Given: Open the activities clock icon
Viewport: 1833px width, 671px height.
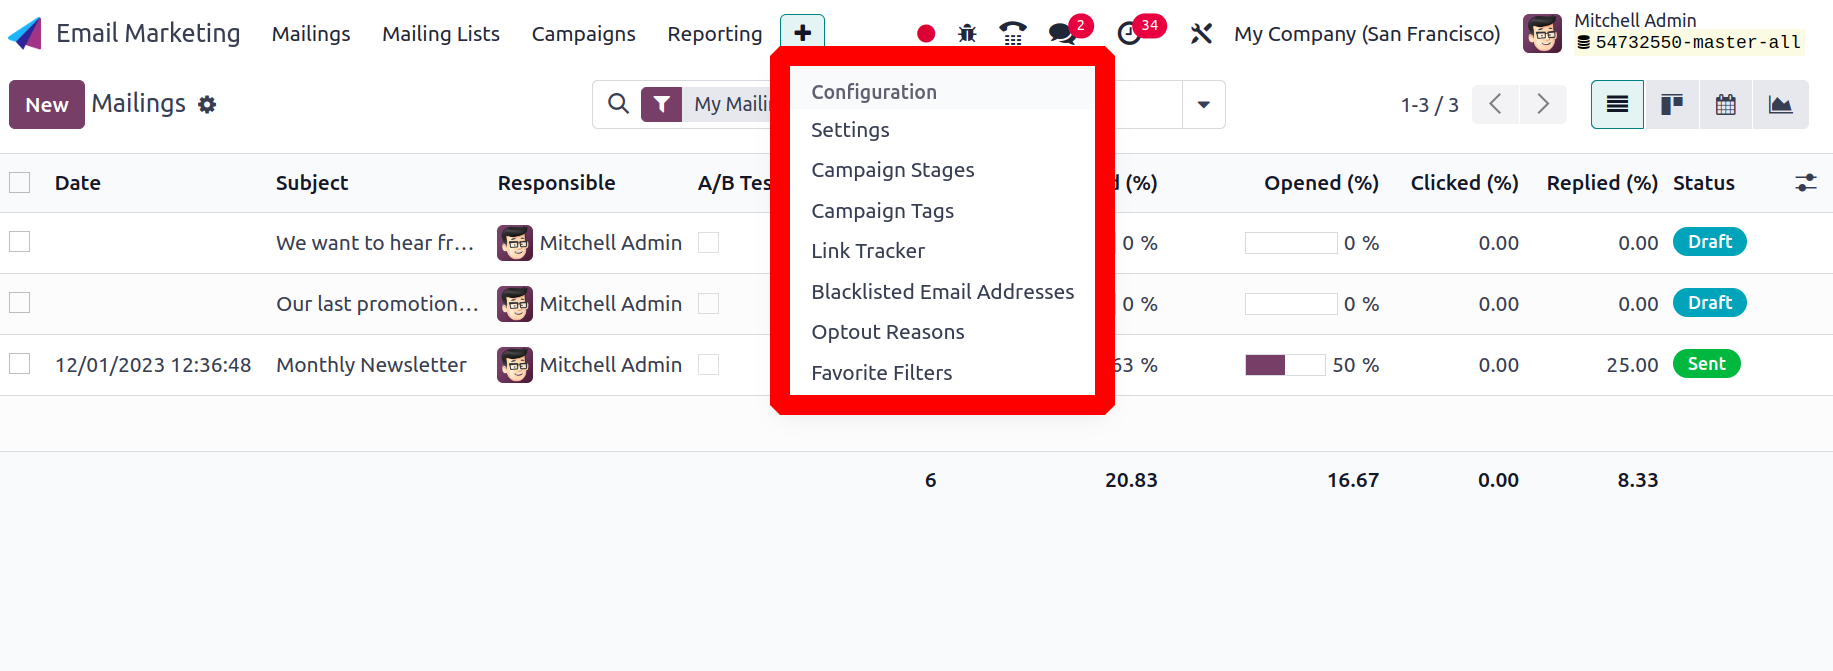Looking at the screenshot, I should click(x=1129, y=34).
